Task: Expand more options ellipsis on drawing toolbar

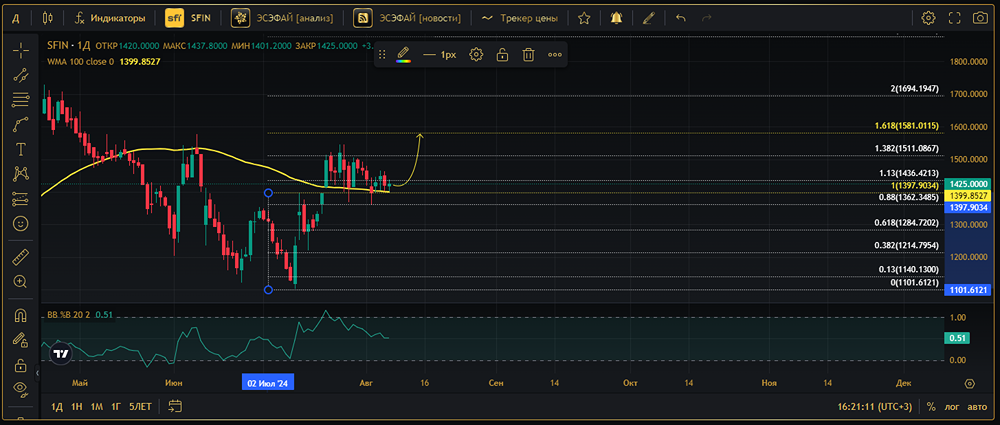Action: pos(555,55)
